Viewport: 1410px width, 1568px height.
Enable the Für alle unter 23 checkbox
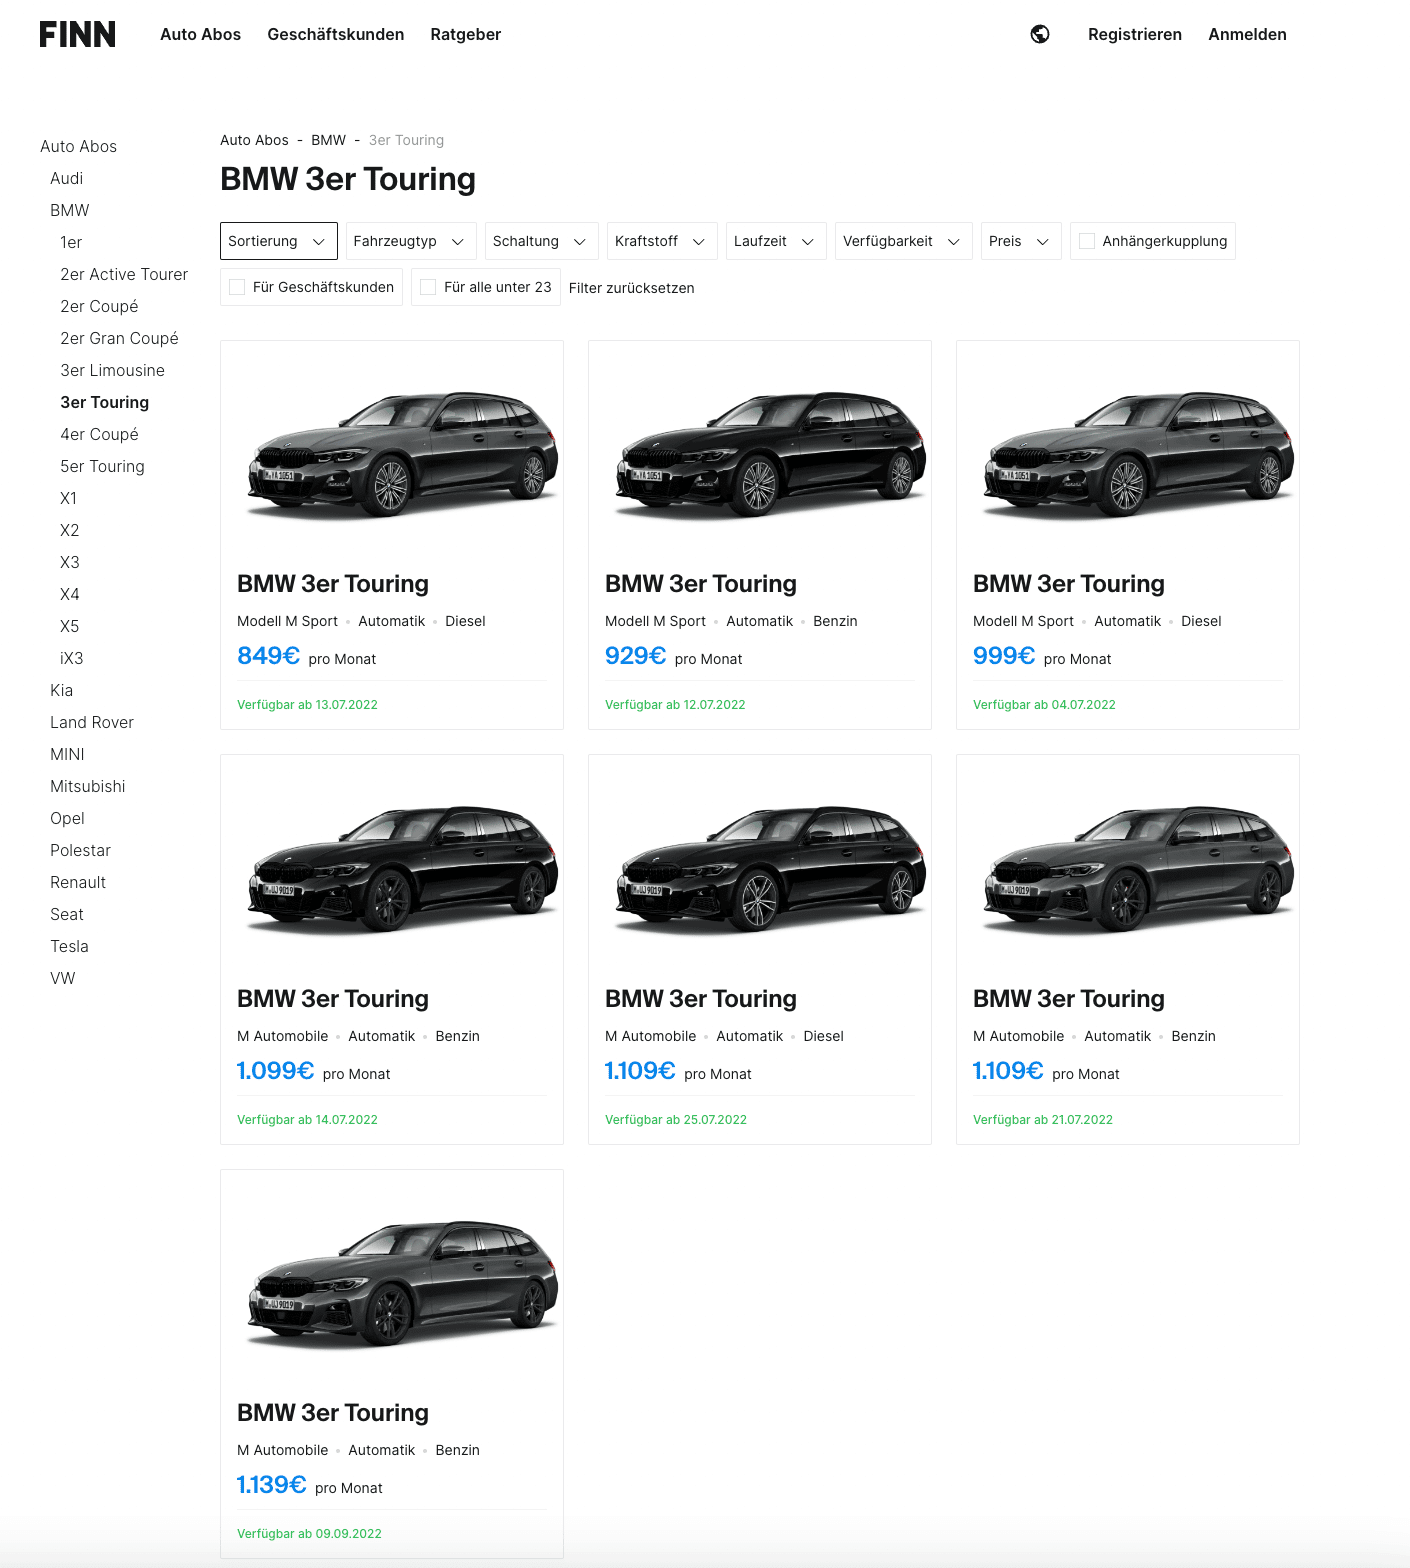[x=428, y=287]
